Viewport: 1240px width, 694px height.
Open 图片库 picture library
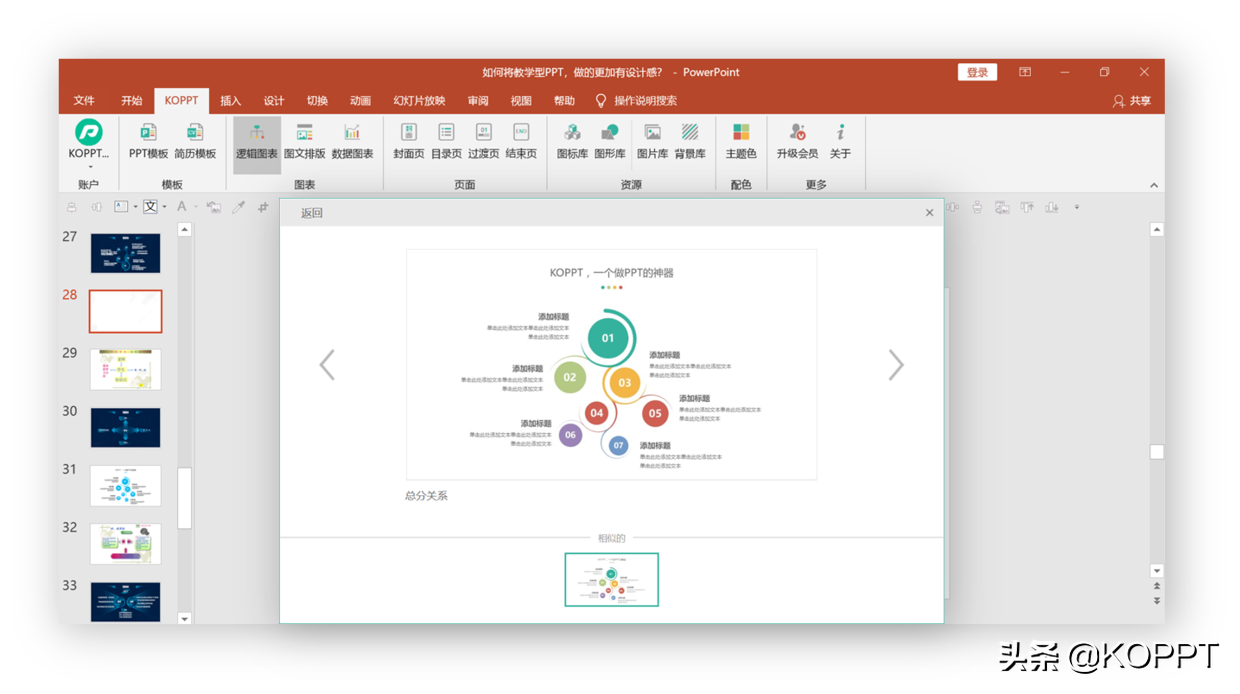click(x=652, y=140)
